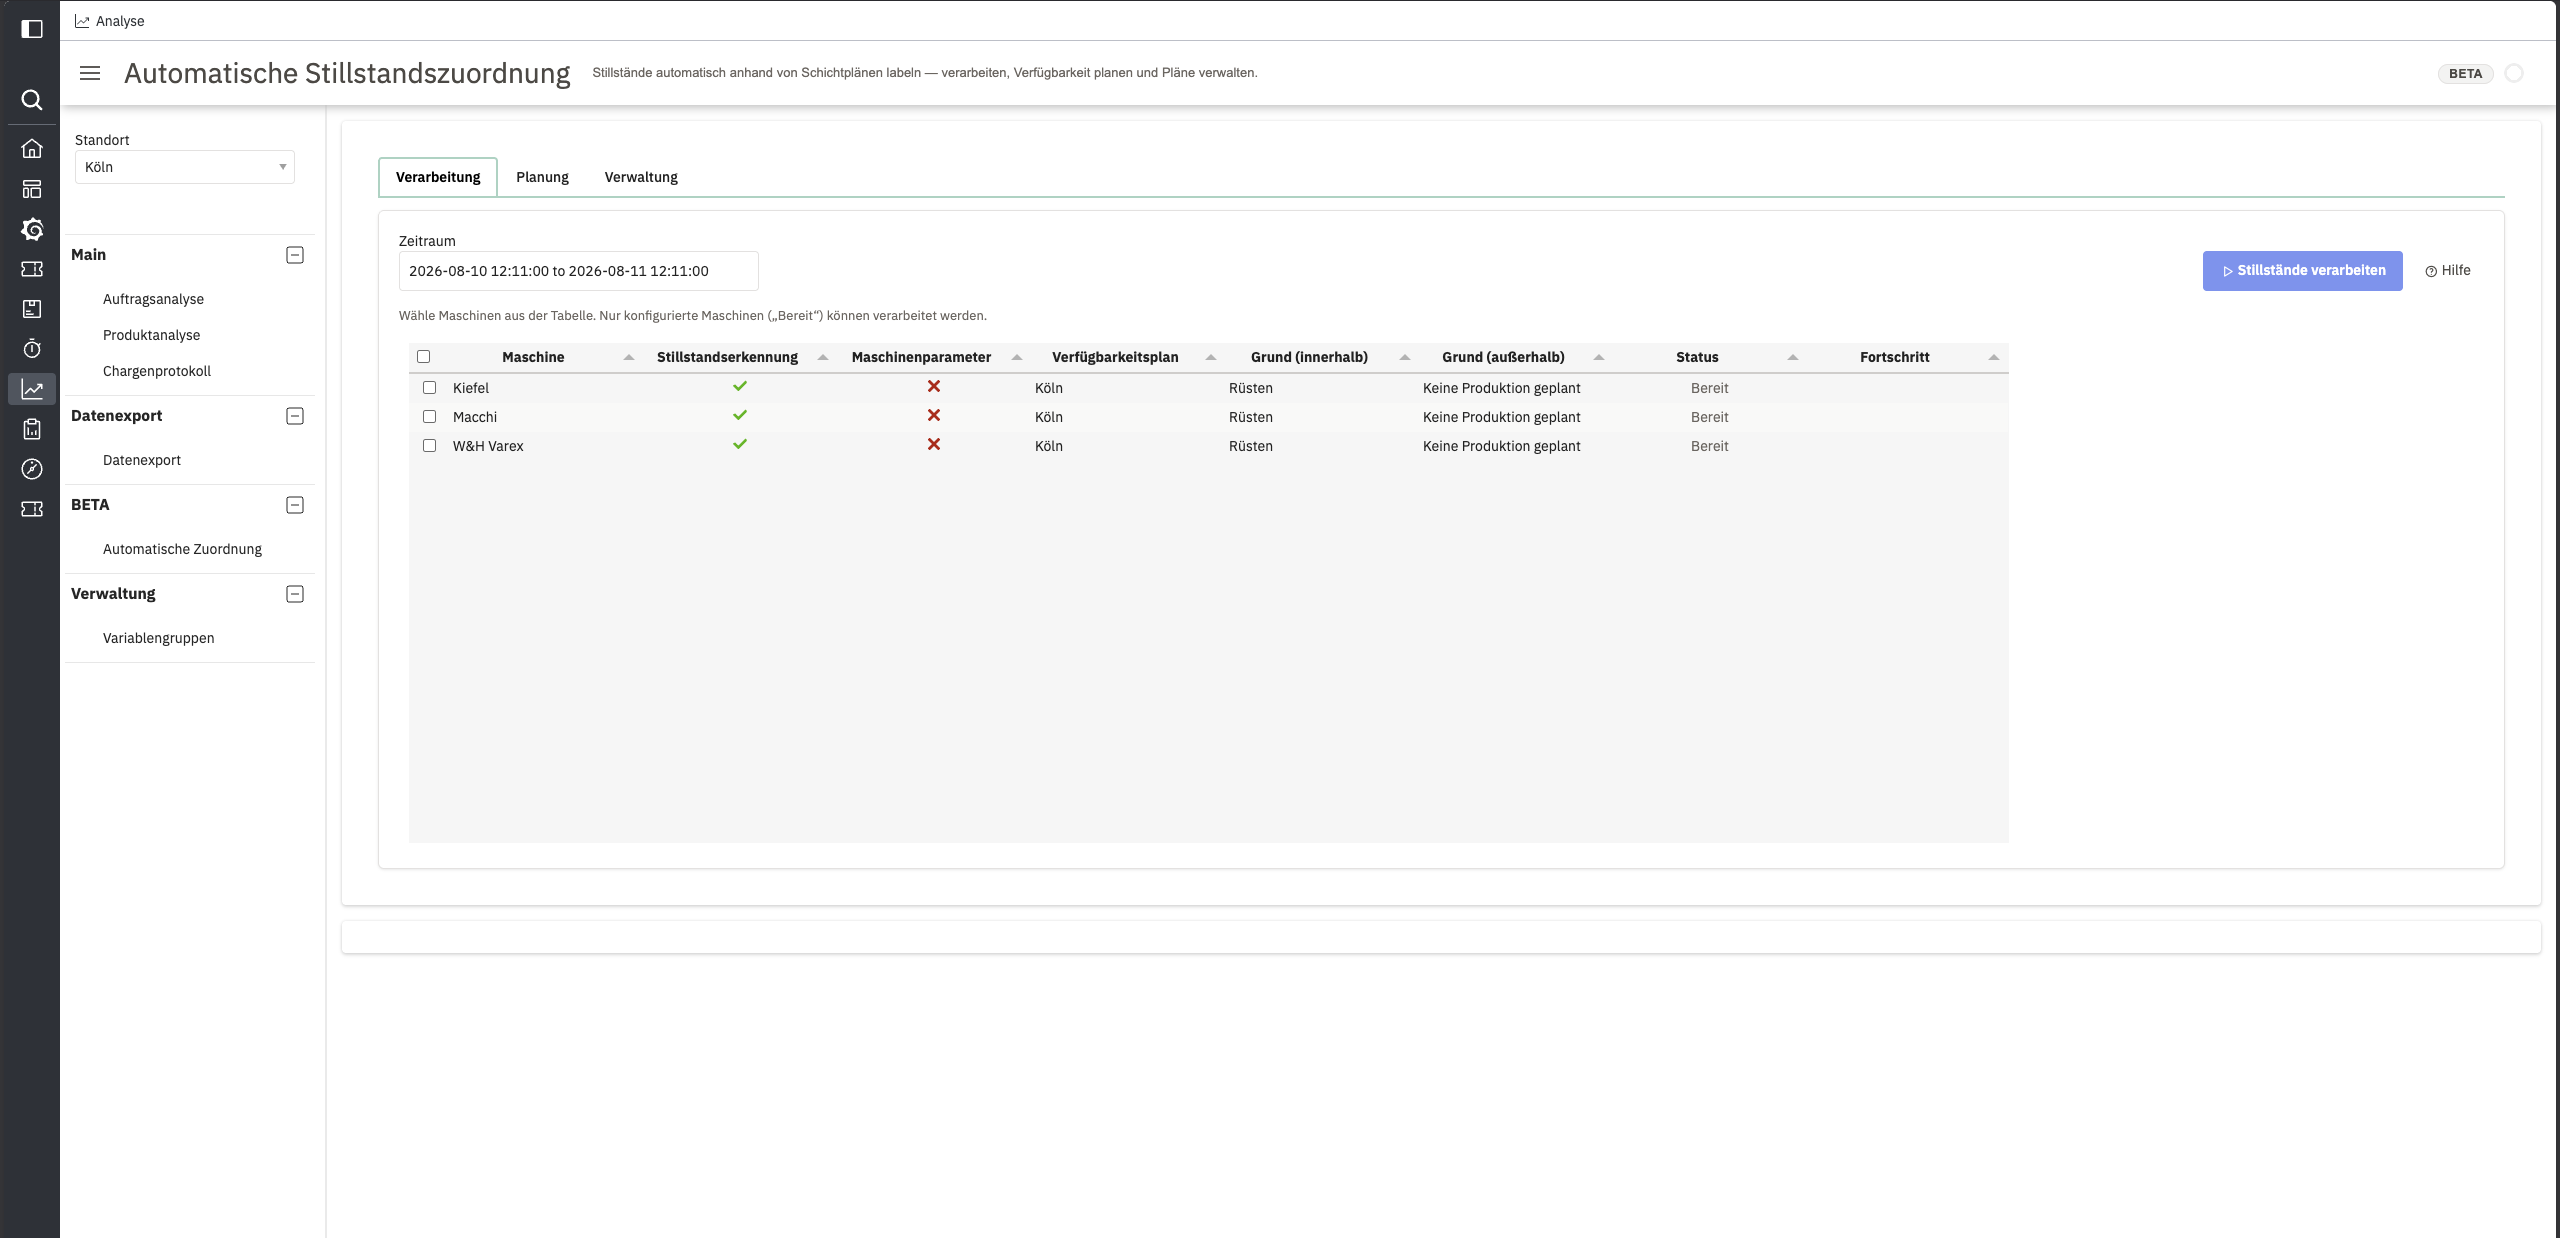Sort table by Maschine column arrow
This screenshot has width=2560, height=1238.
(x=629, y=357)
